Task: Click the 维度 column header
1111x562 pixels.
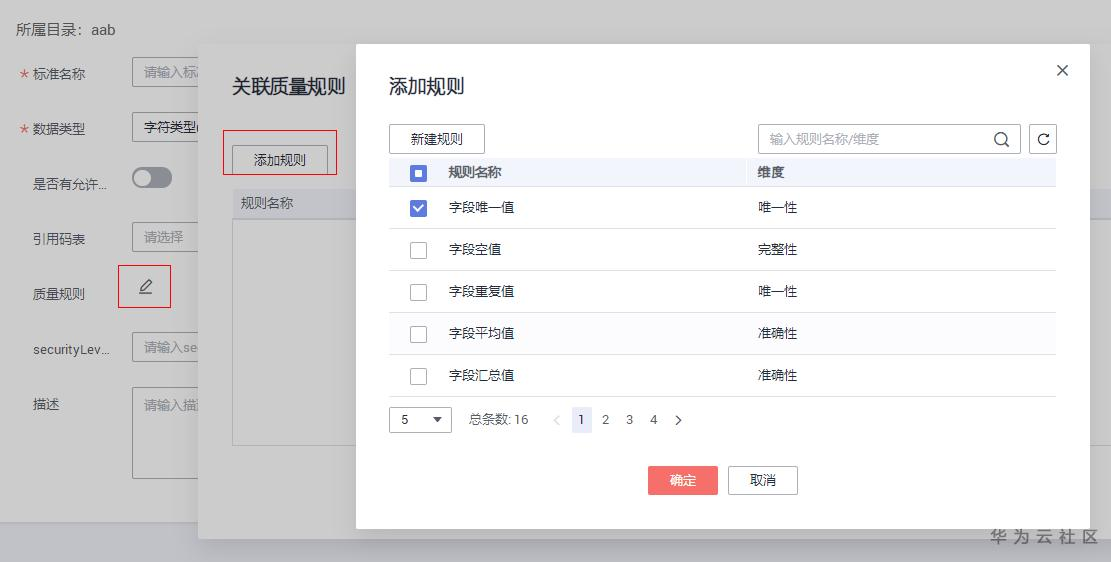Action: [x=771, y=172]
